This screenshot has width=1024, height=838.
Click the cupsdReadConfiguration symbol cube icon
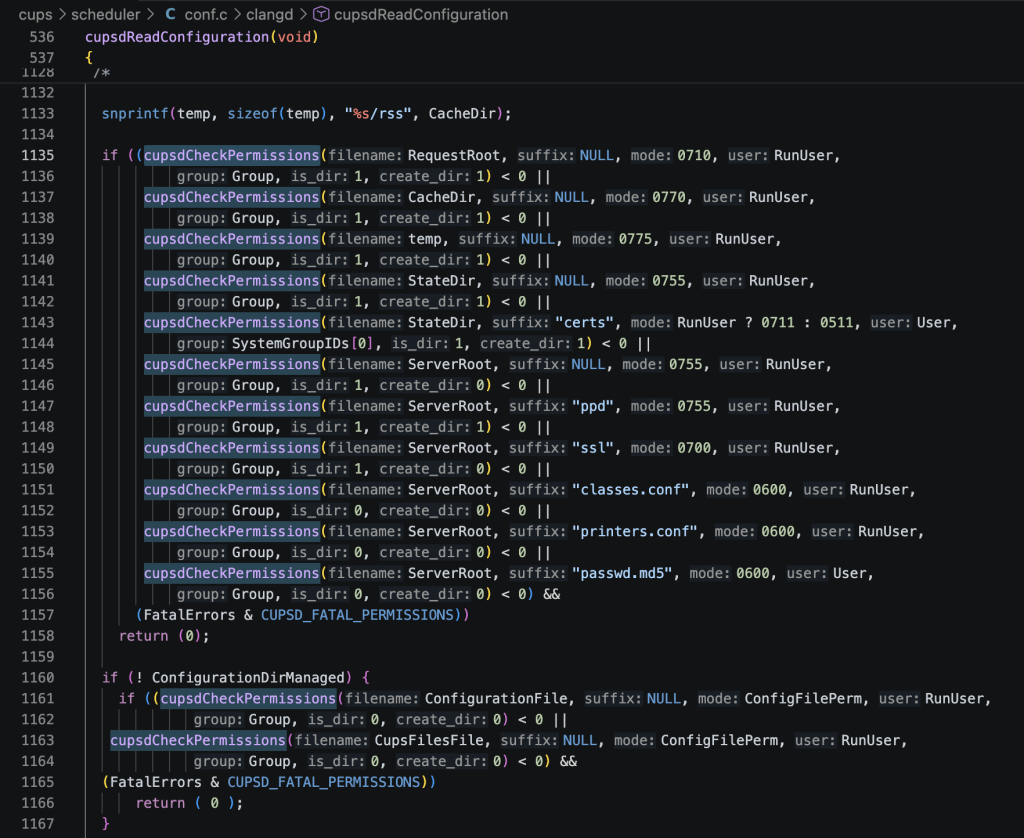point(321,14)
